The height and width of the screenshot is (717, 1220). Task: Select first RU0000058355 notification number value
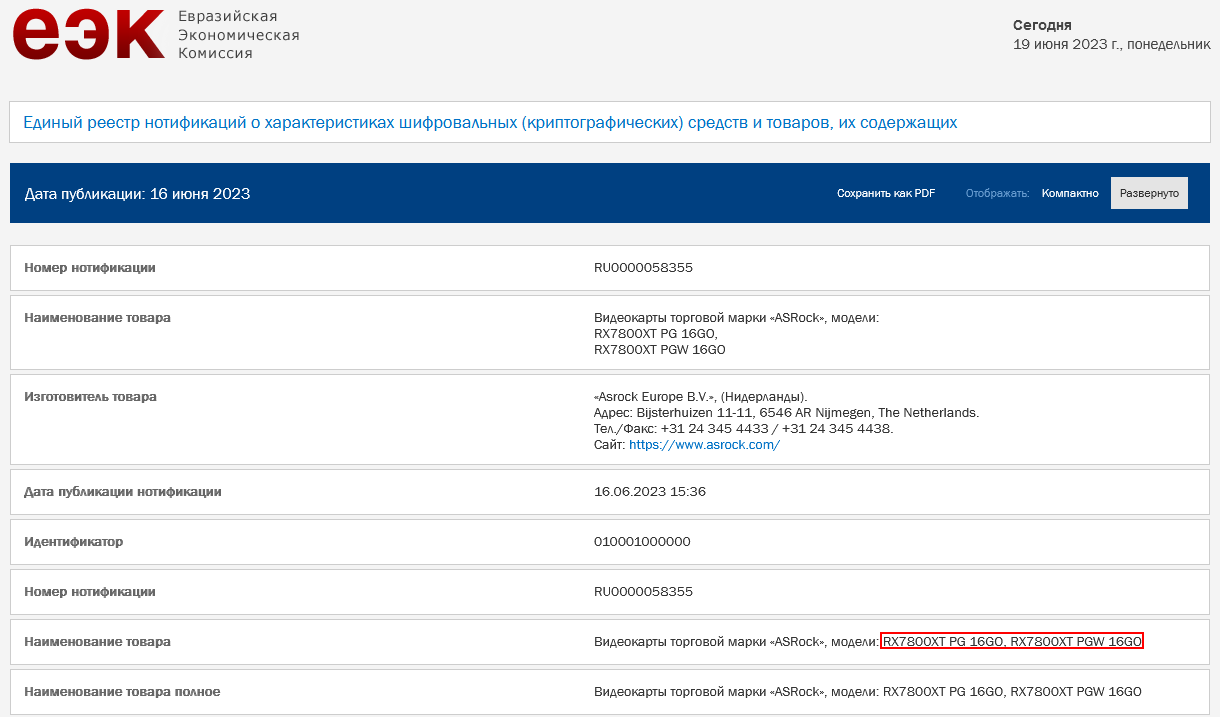click(643, 268)
